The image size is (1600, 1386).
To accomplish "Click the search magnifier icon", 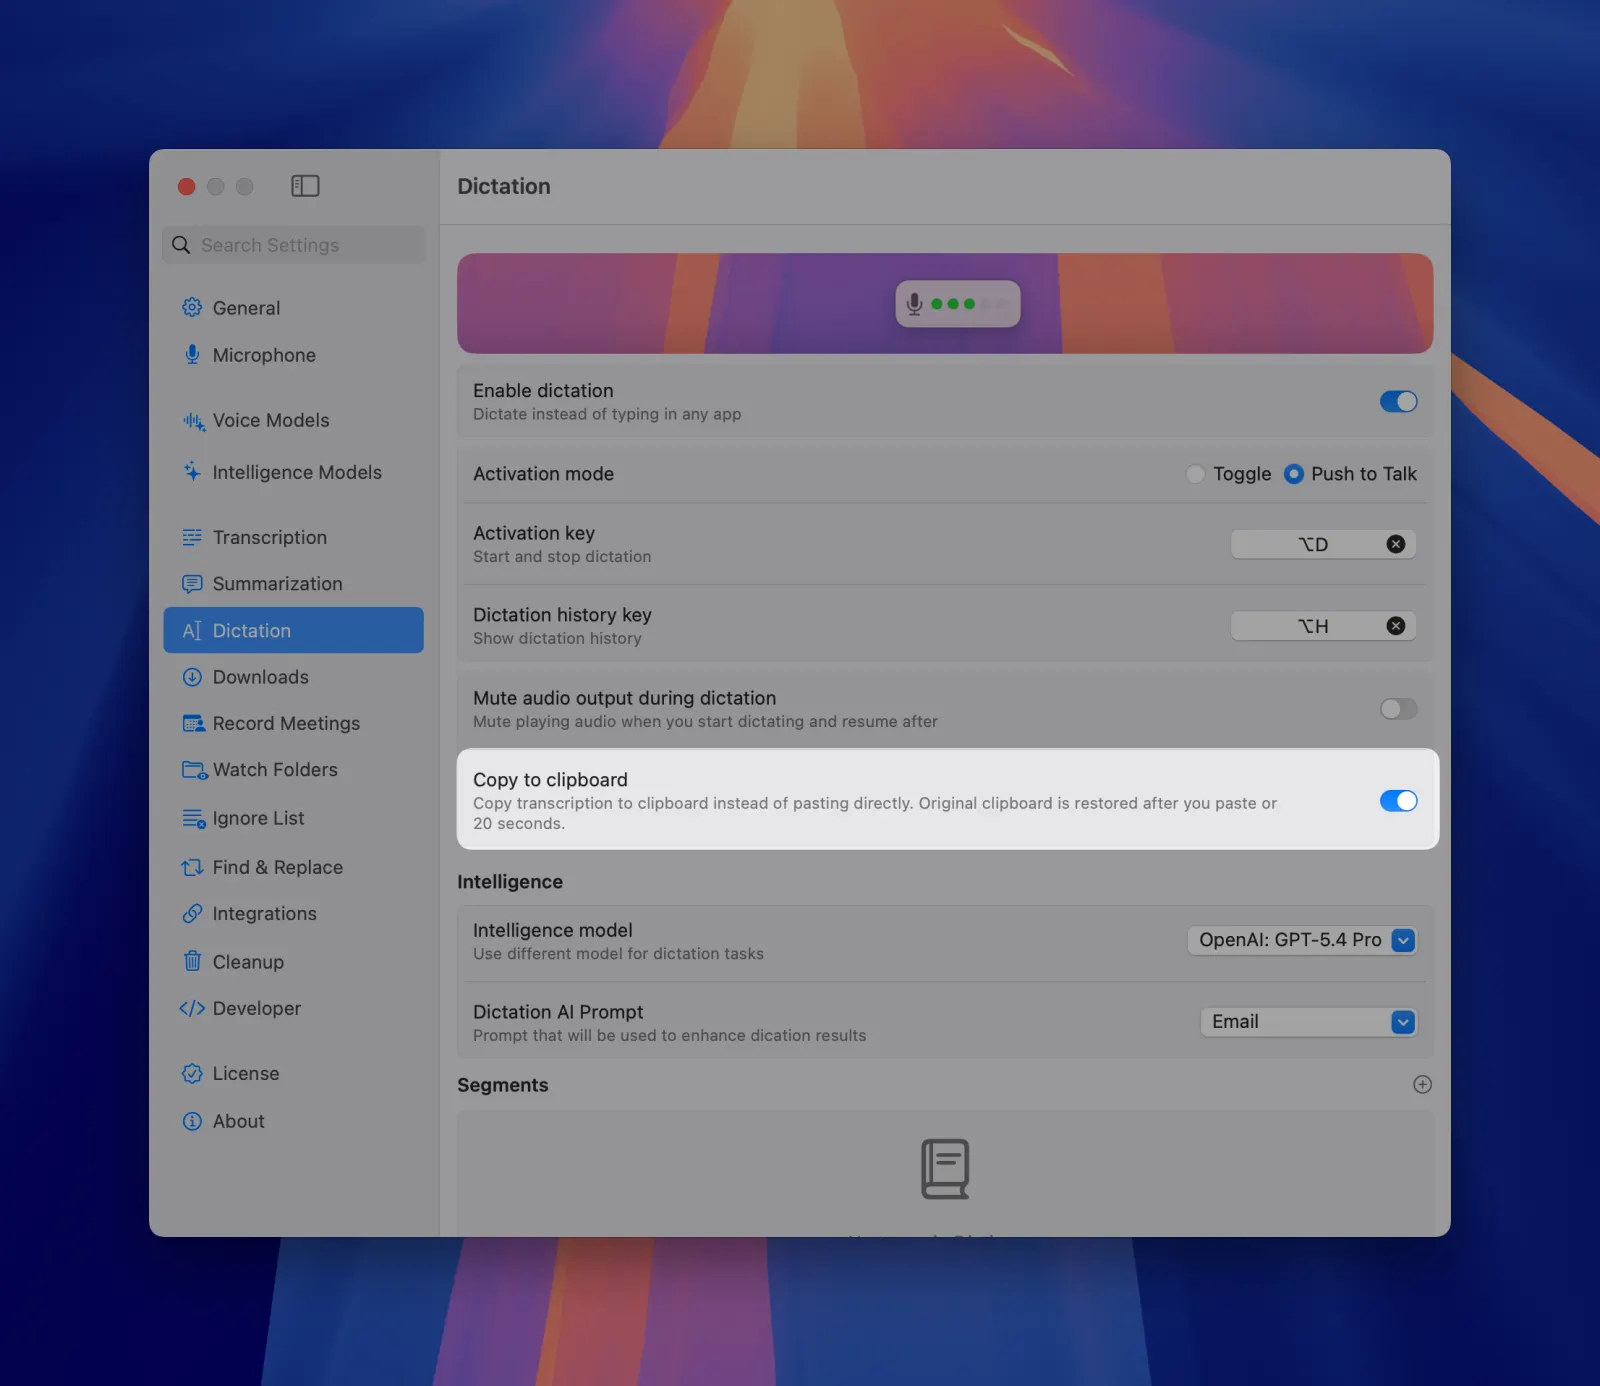I will pyautogui.click(x=181, y=245).
